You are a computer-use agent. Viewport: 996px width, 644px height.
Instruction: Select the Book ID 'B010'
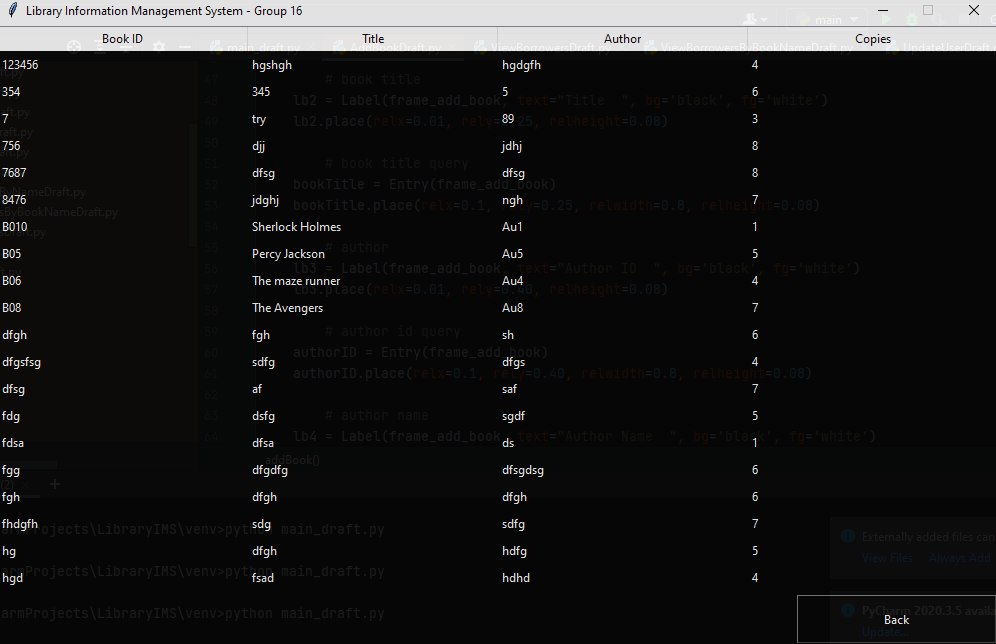click(x=15, y=227)
